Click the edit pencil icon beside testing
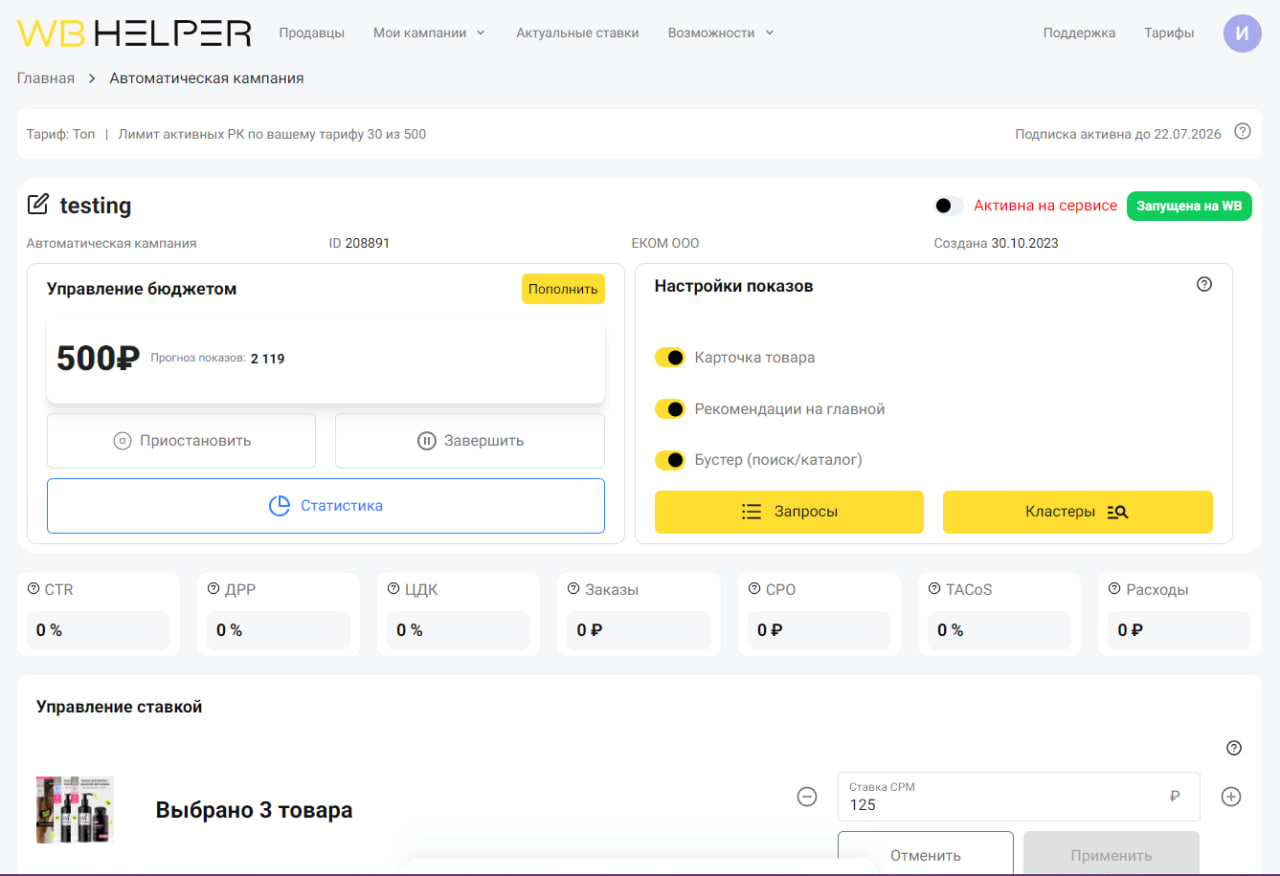The image size is (1280, 876). pos(37,205)
